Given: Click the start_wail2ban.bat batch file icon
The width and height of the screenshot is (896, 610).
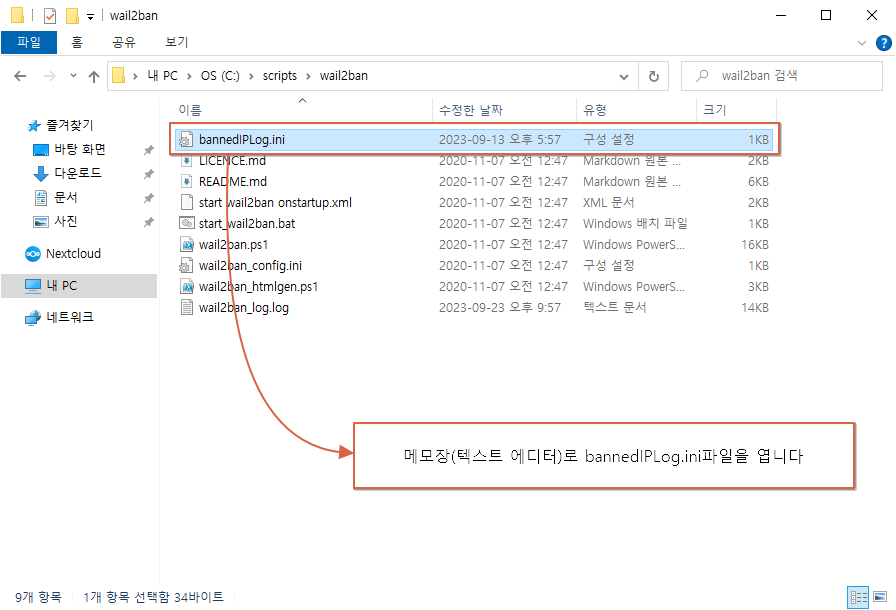Looking at the screenshot, I should 186,223.
